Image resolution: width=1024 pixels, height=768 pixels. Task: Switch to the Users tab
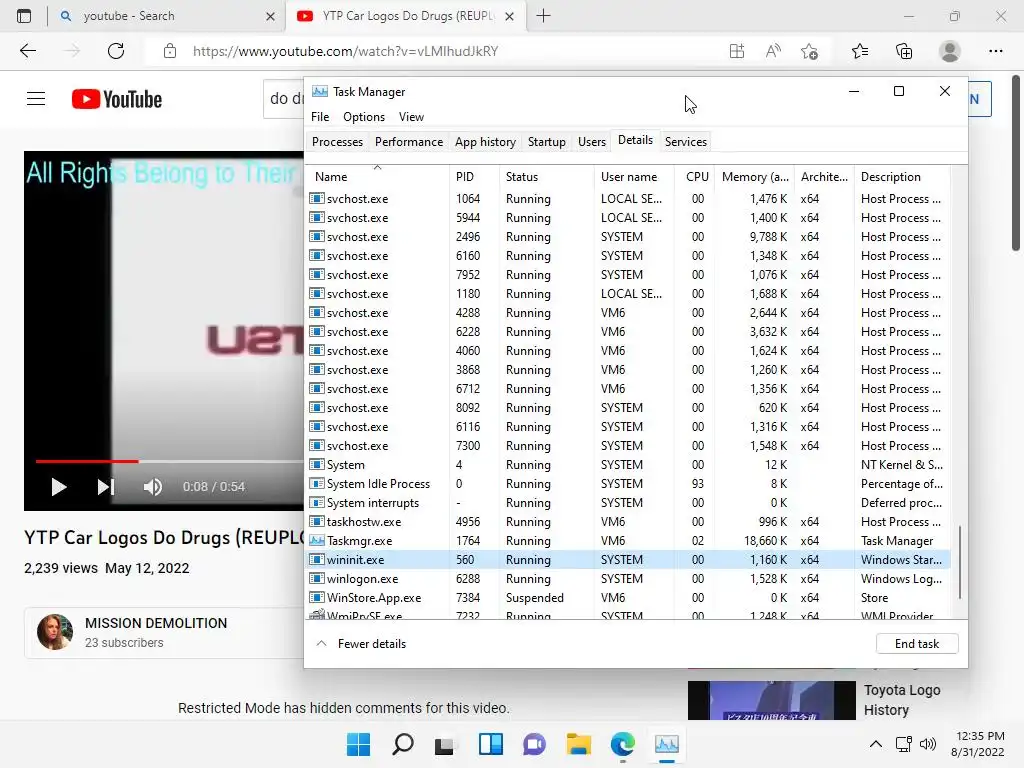coord(592,142)
